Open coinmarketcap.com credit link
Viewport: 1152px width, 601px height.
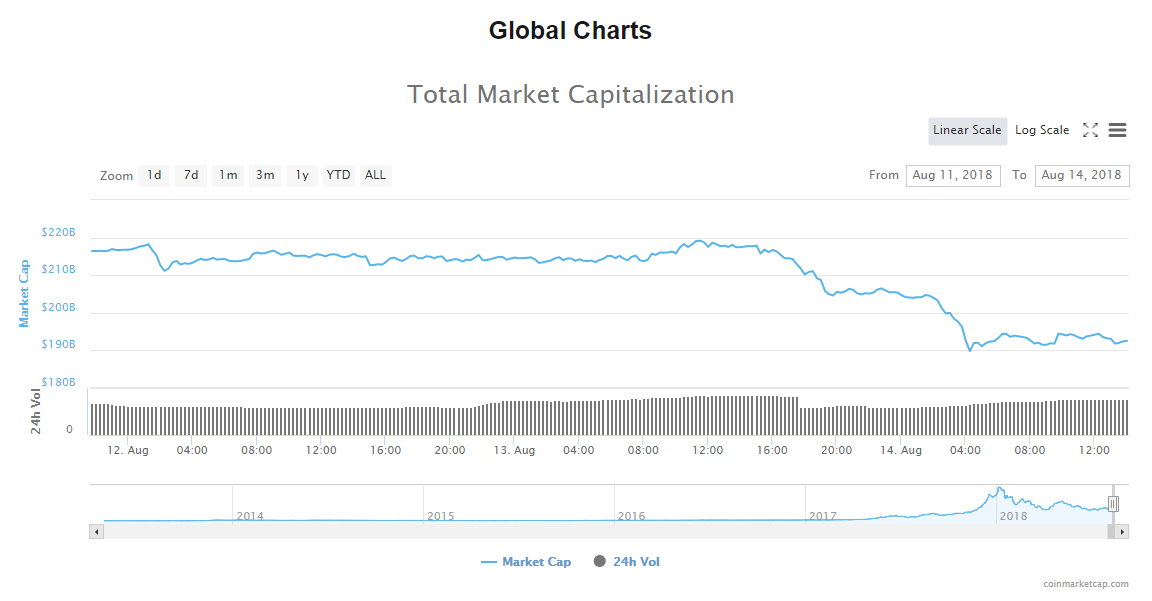[1085, 584]
